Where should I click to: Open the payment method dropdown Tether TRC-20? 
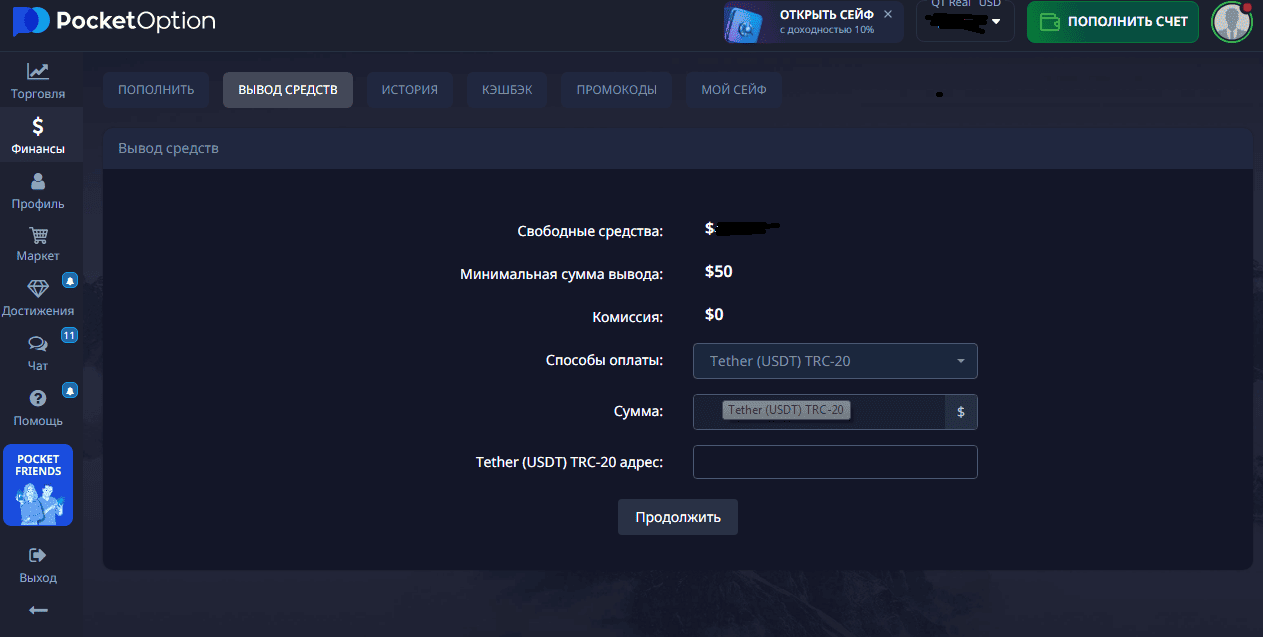(x=835, y=361)
